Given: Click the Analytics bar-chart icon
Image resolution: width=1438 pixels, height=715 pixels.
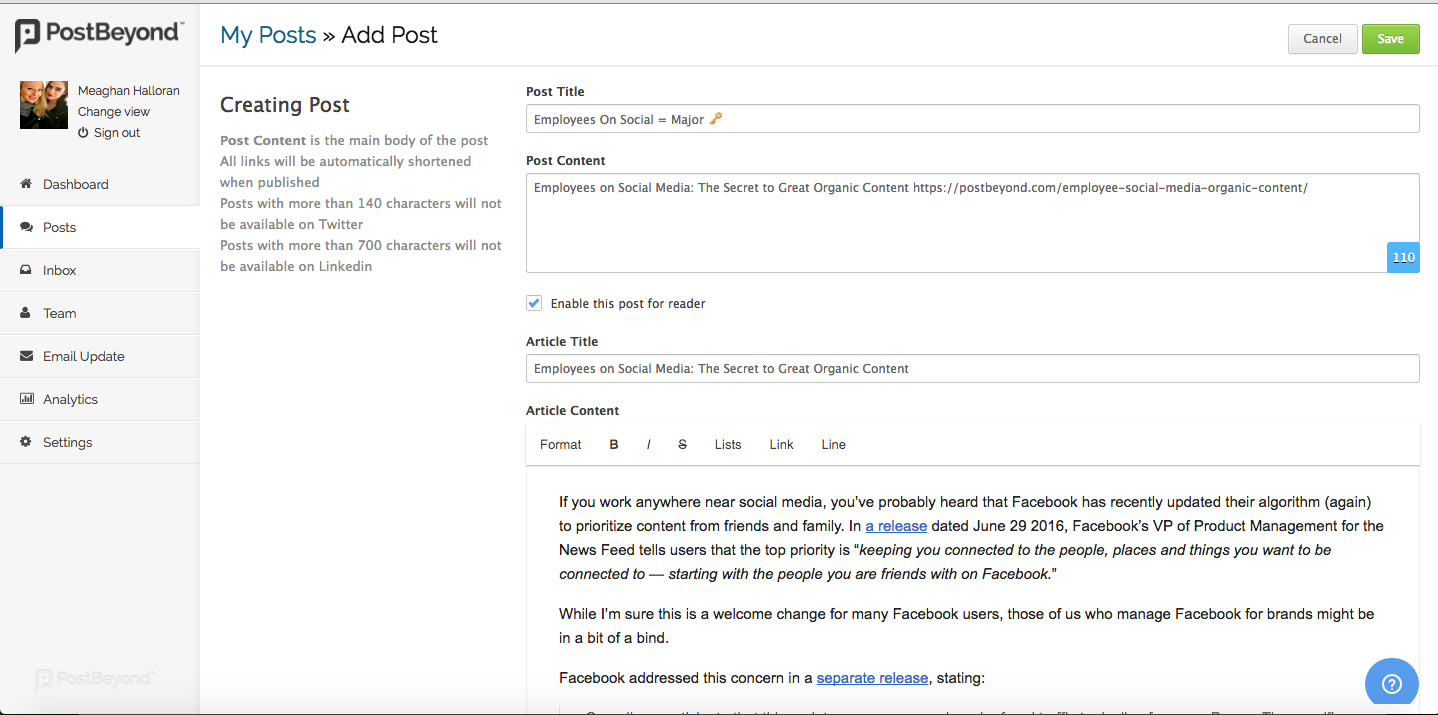Looking at the screenshot, I should pos(26,399).
